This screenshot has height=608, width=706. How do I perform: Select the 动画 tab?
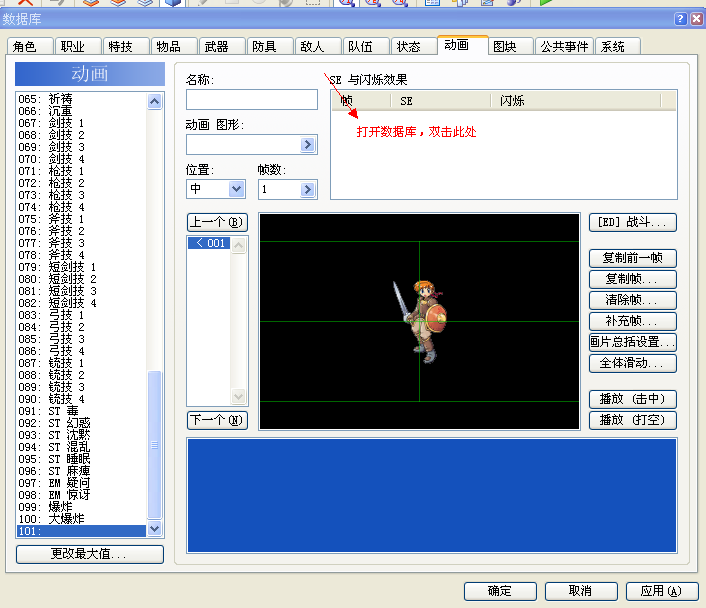(x=463, y=45)
